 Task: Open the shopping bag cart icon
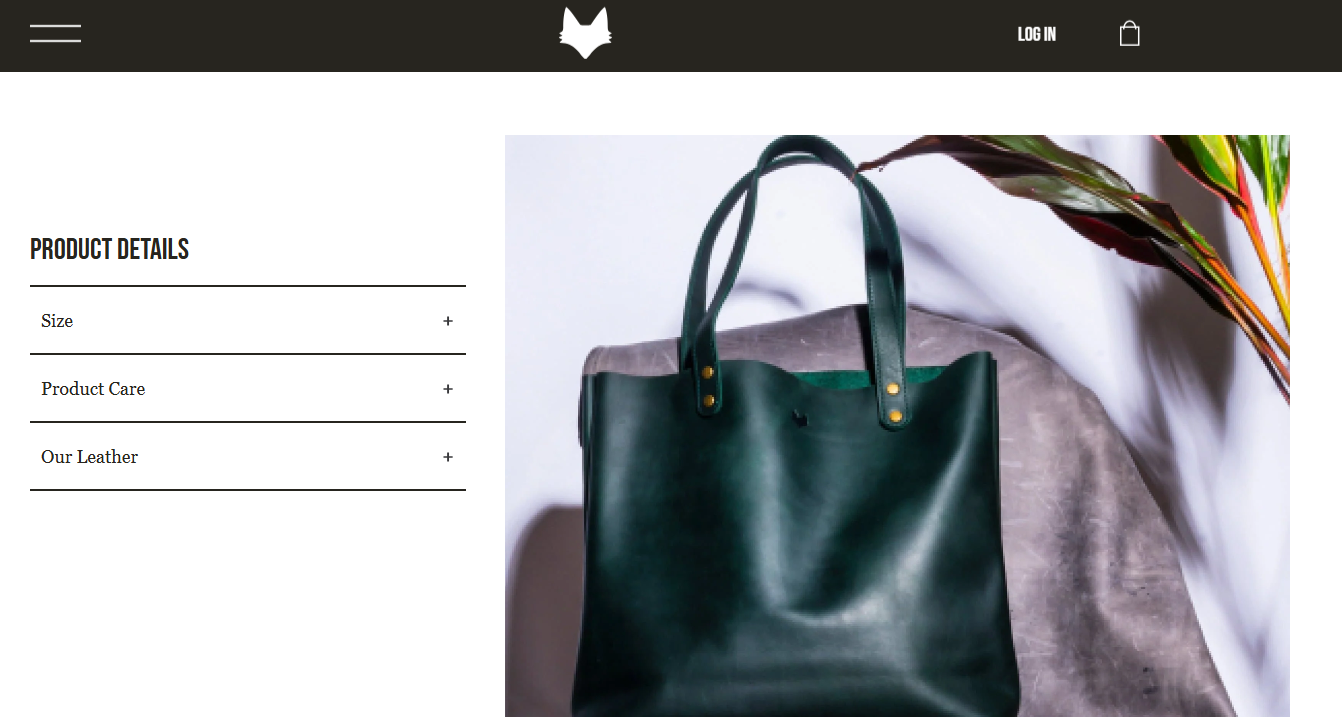tap(1129, 34)
